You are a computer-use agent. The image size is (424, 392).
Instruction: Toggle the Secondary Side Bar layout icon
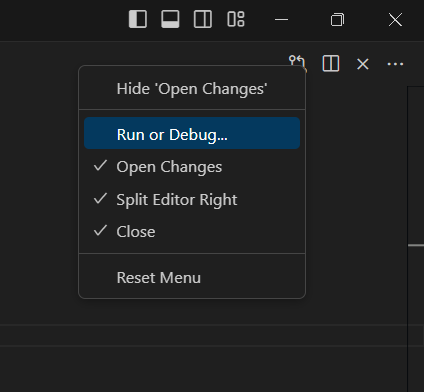tap(203, 19)
